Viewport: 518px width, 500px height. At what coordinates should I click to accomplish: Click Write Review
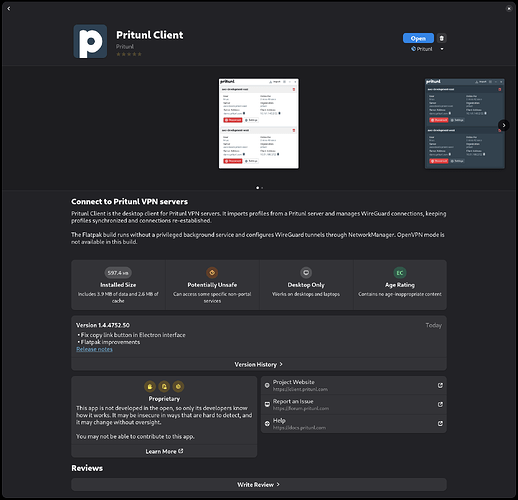click(x=259, y=485)
